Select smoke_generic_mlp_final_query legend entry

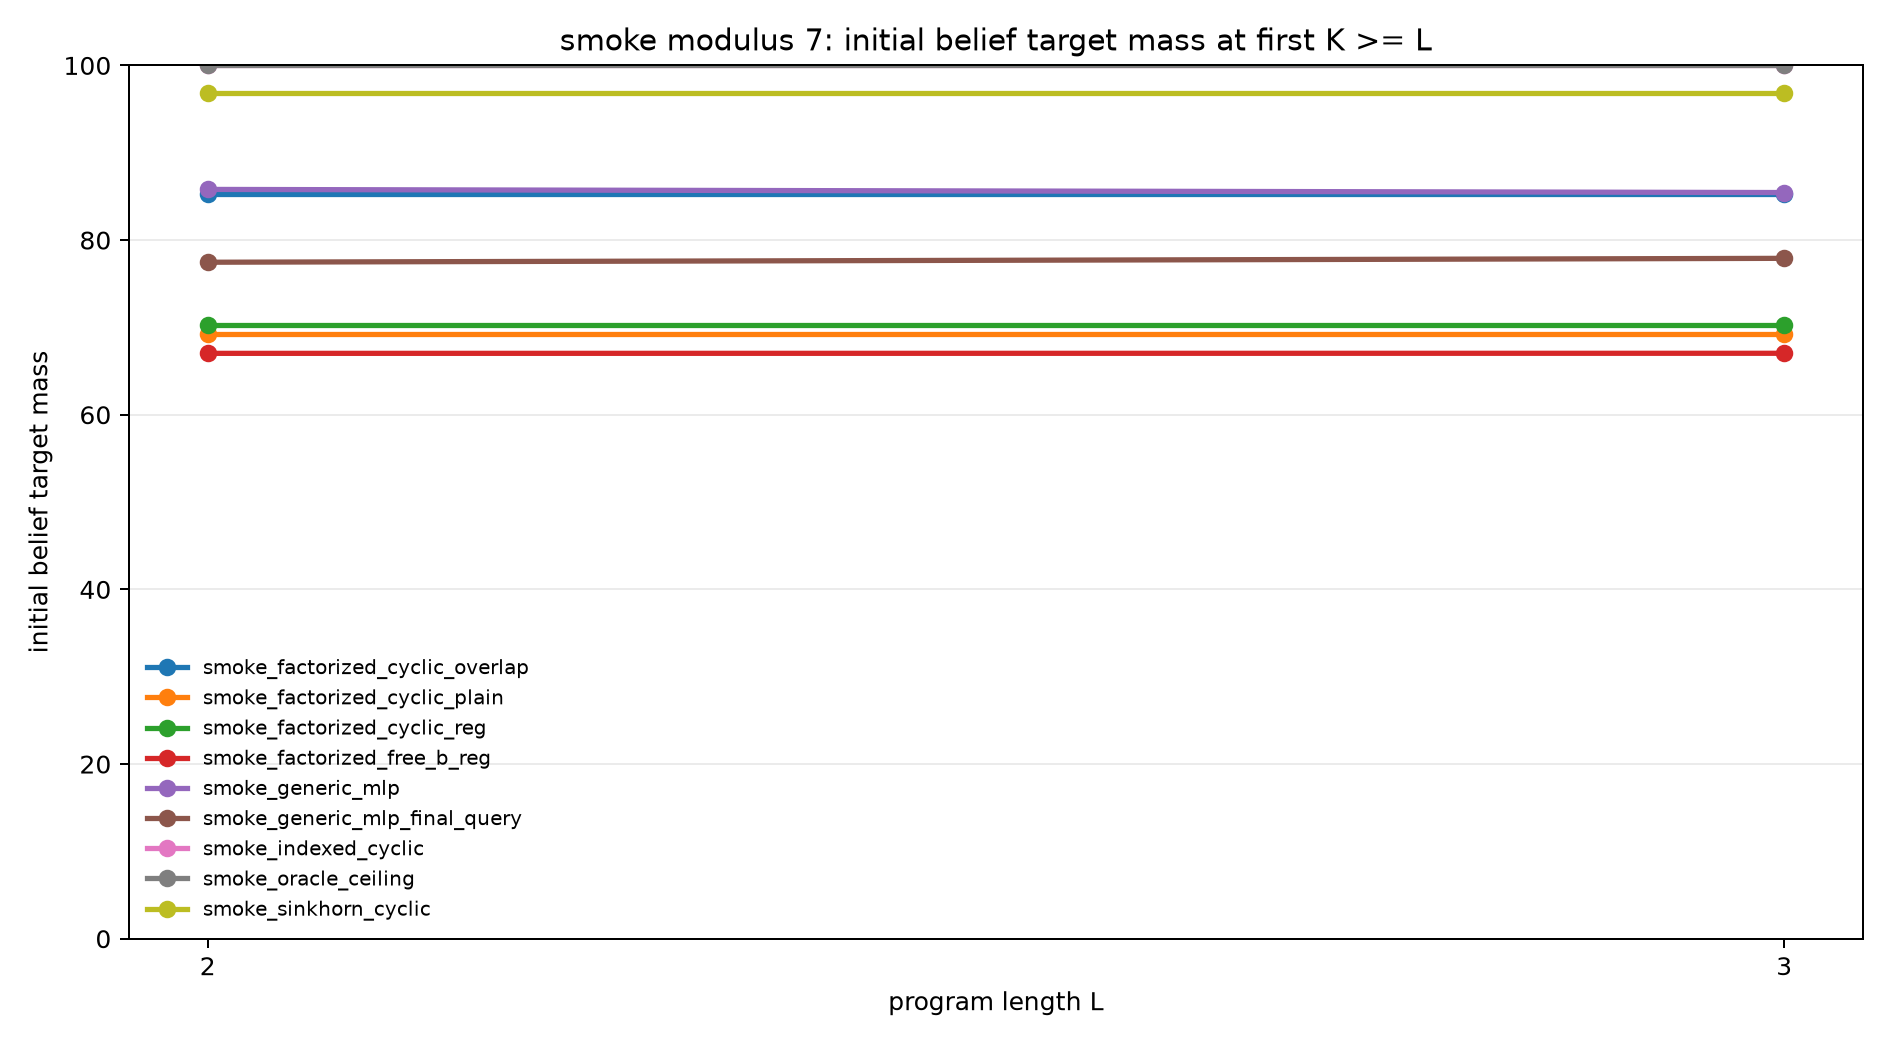(x=333, y=819)
